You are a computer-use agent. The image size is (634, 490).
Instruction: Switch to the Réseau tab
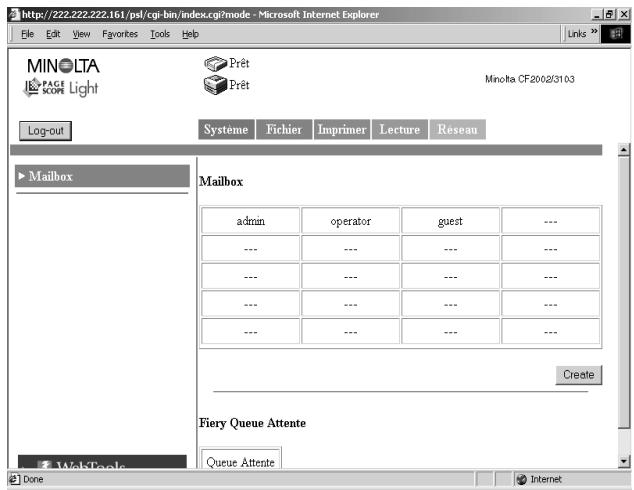pyautogui.click(x=457, y=129)
